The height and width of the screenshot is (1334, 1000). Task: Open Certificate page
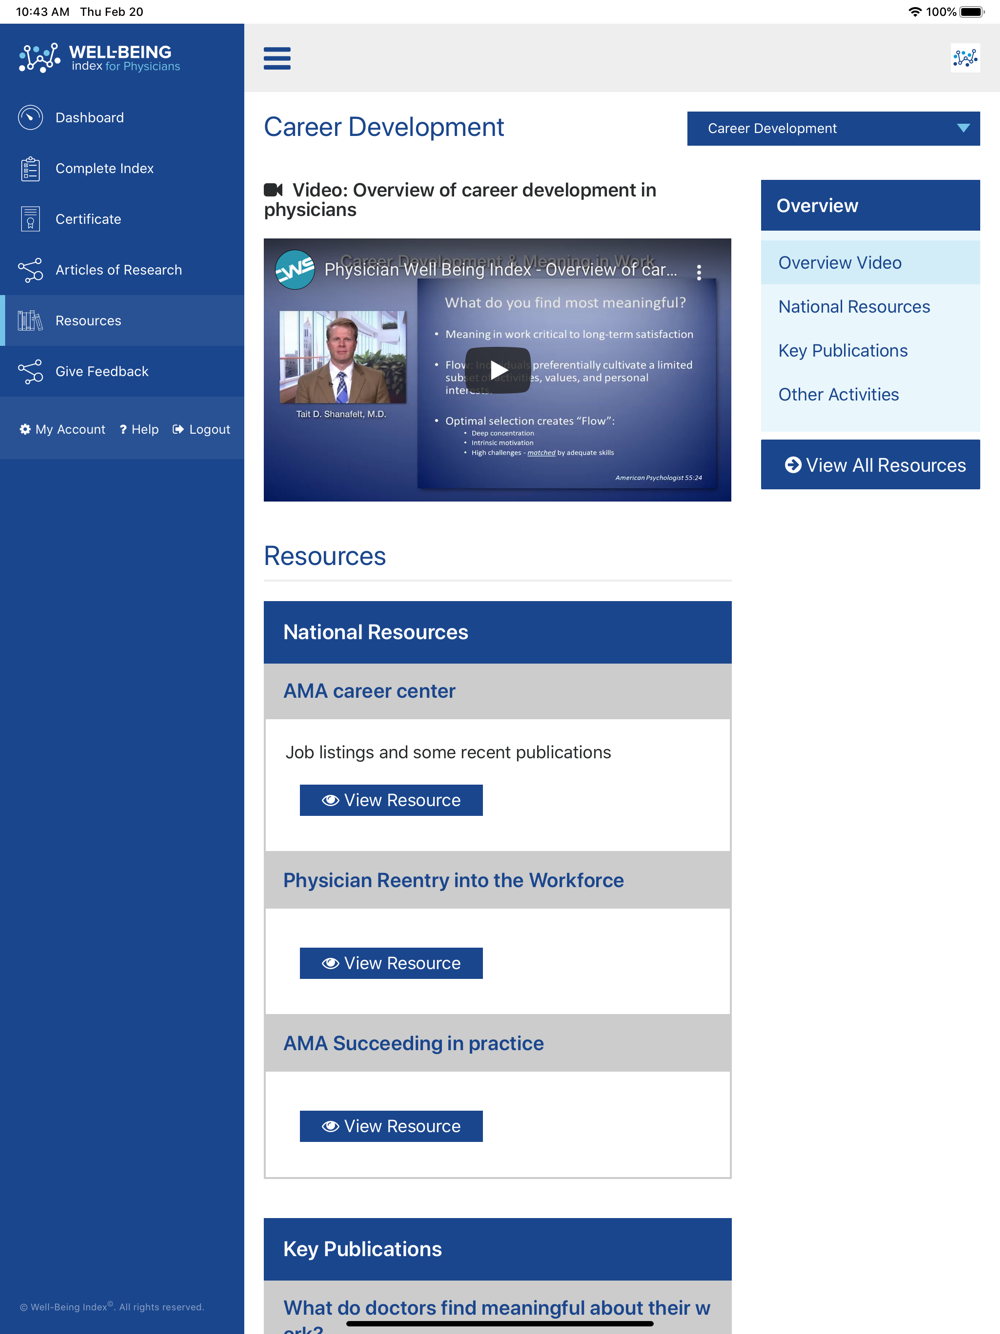tap(122, 219)
